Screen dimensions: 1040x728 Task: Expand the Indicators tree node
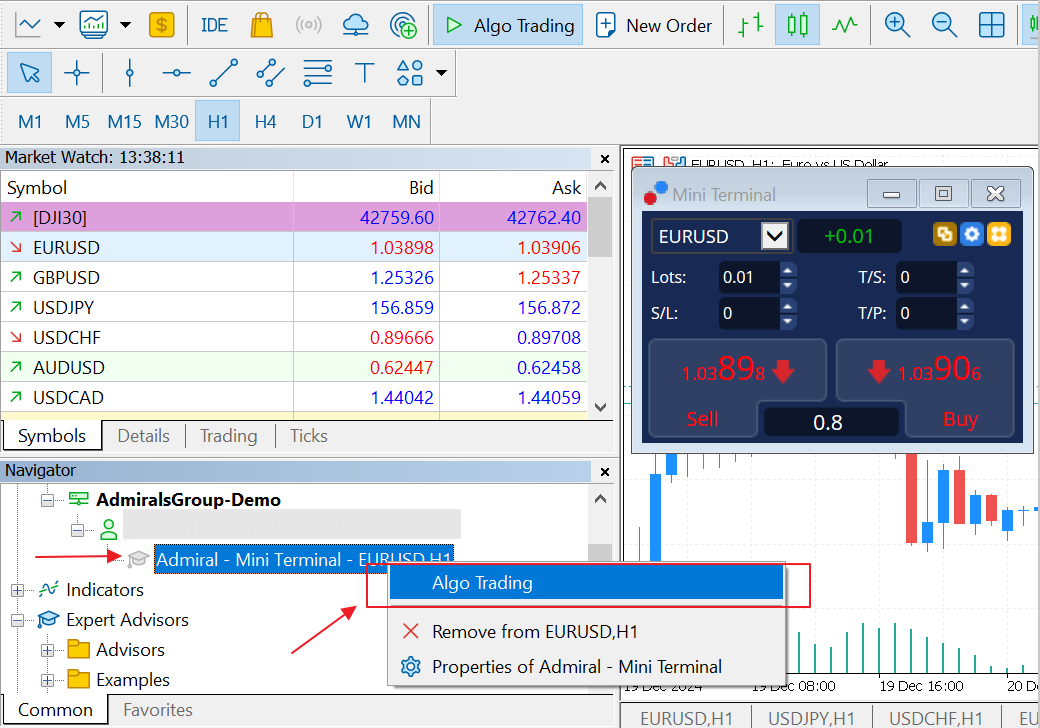click(17, 590)
